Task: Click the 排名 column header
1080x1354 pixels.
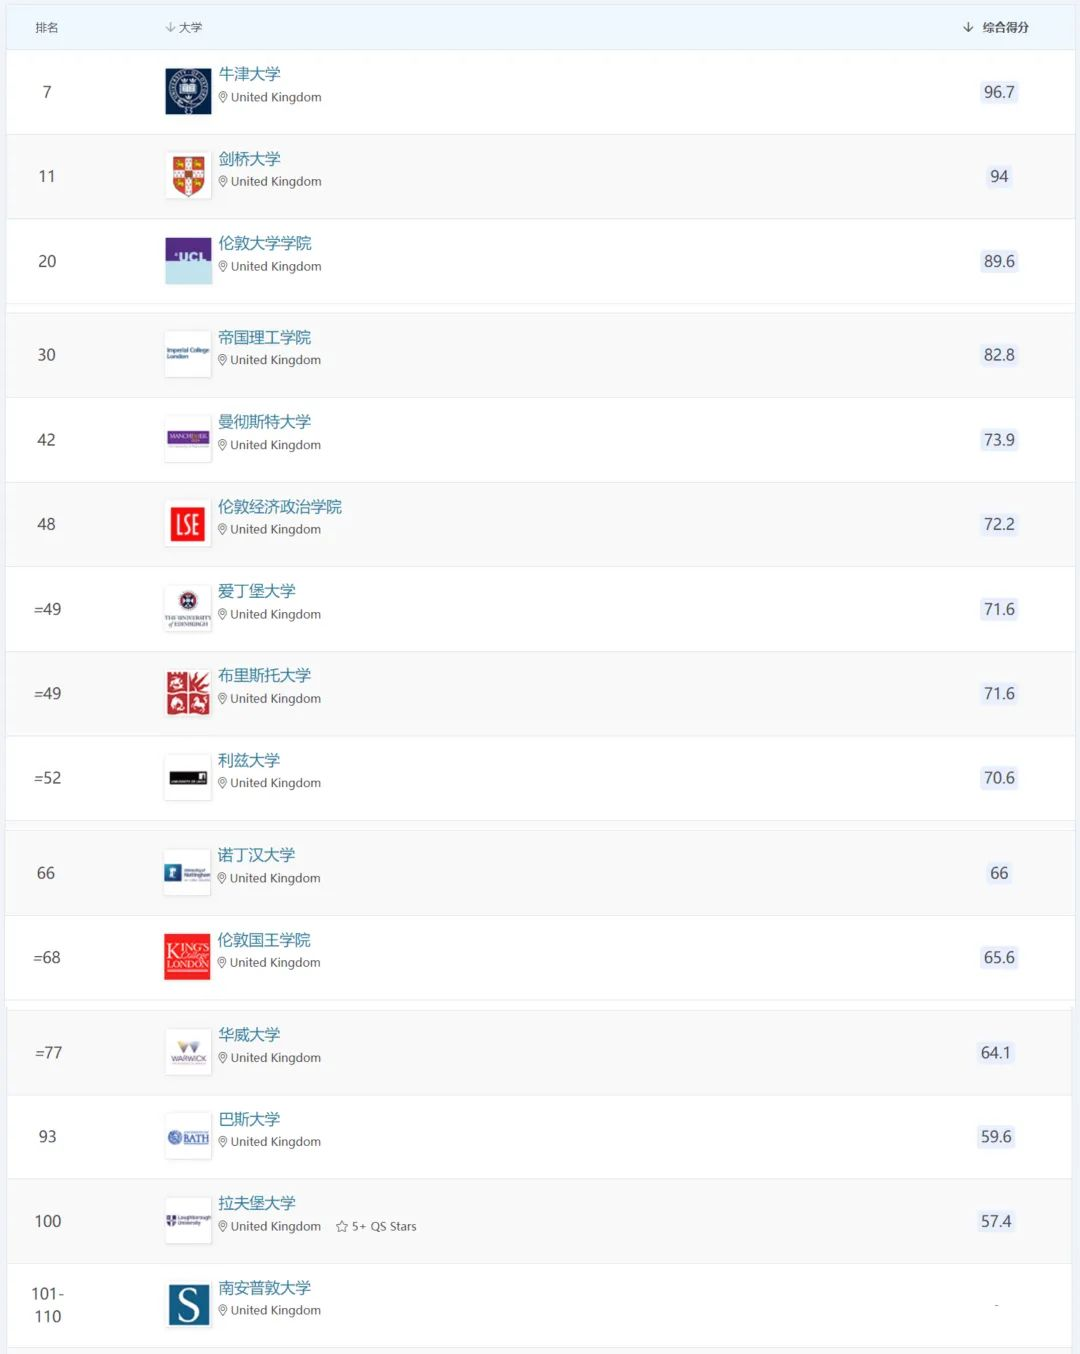Action: pos(47,28)
